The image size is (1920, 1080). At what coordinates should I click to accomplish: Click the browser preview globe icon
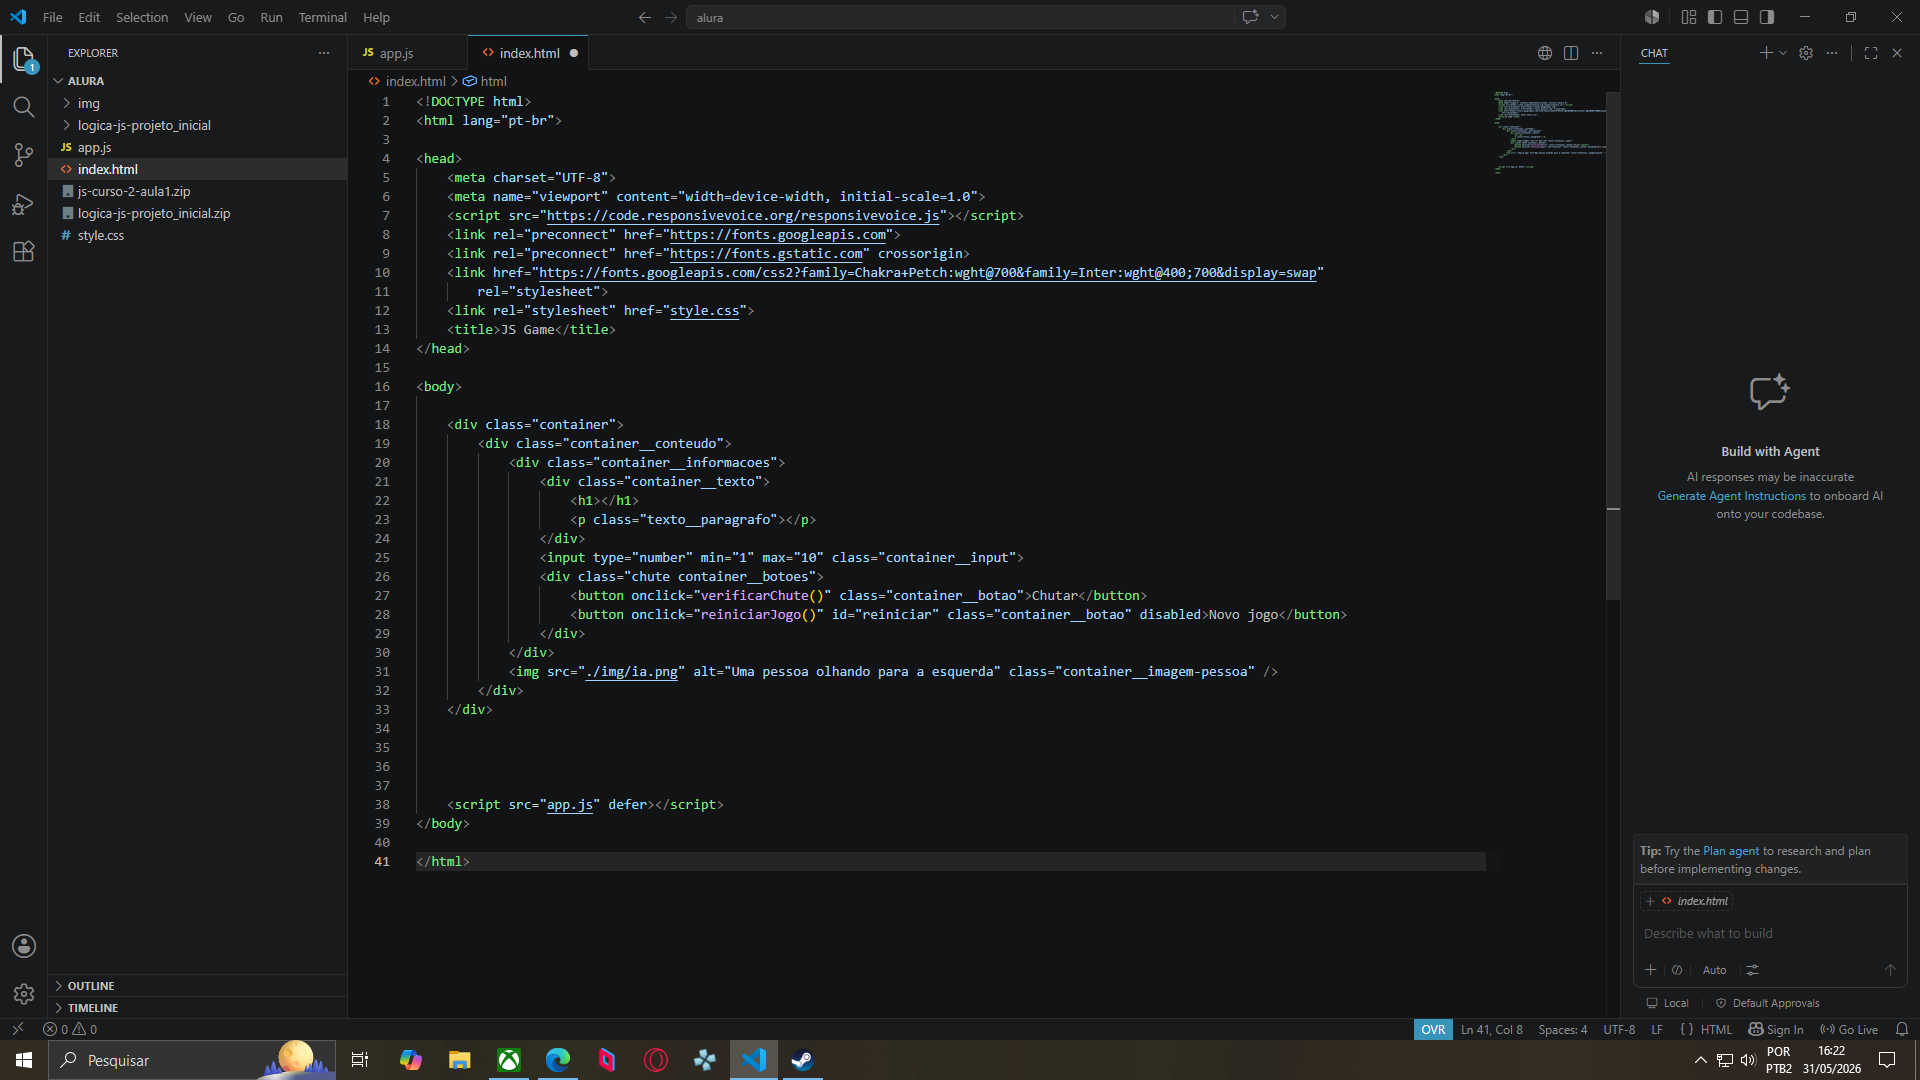tap(1545, 53)
